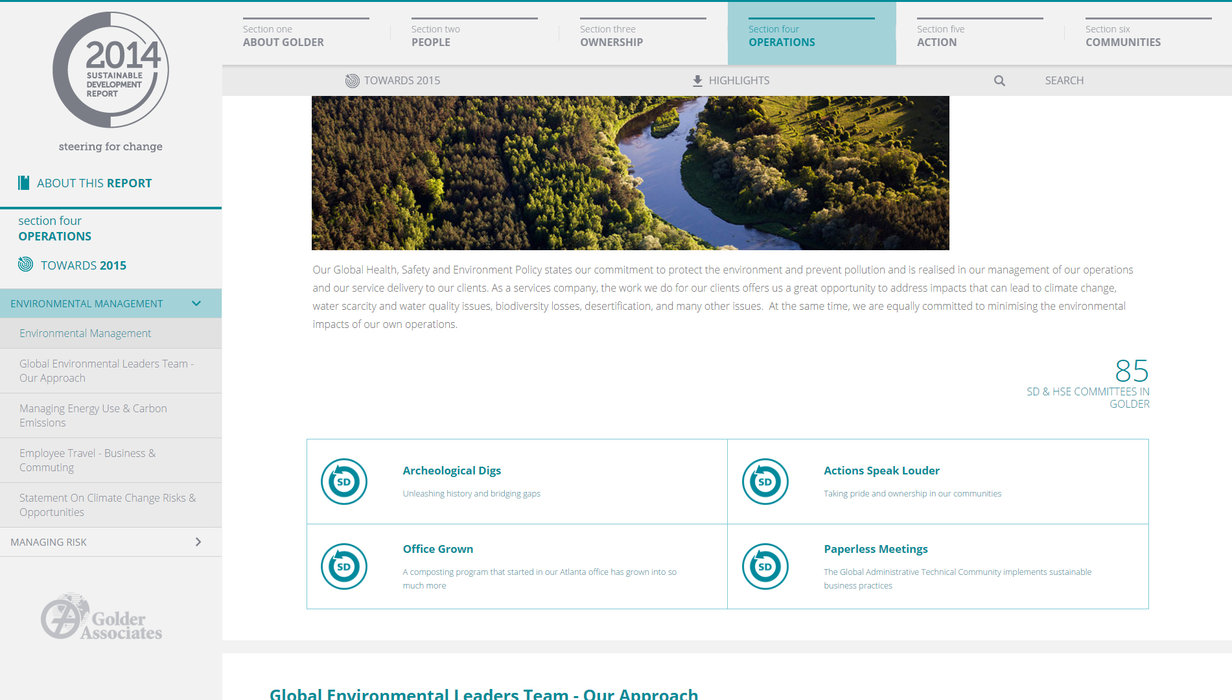Collapse the Environmental Management sidebar section
This screenshot has width=1232, height=700.
(x=196, y=304)
